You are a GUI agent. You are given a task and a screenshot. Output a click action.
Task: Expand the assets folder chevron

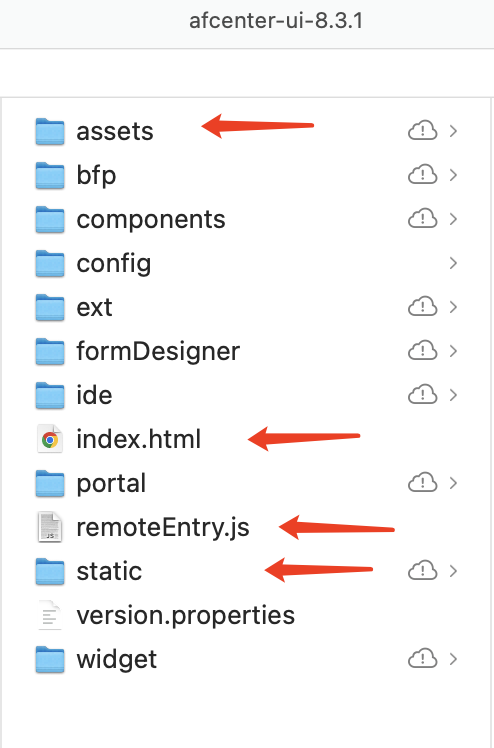453,131
